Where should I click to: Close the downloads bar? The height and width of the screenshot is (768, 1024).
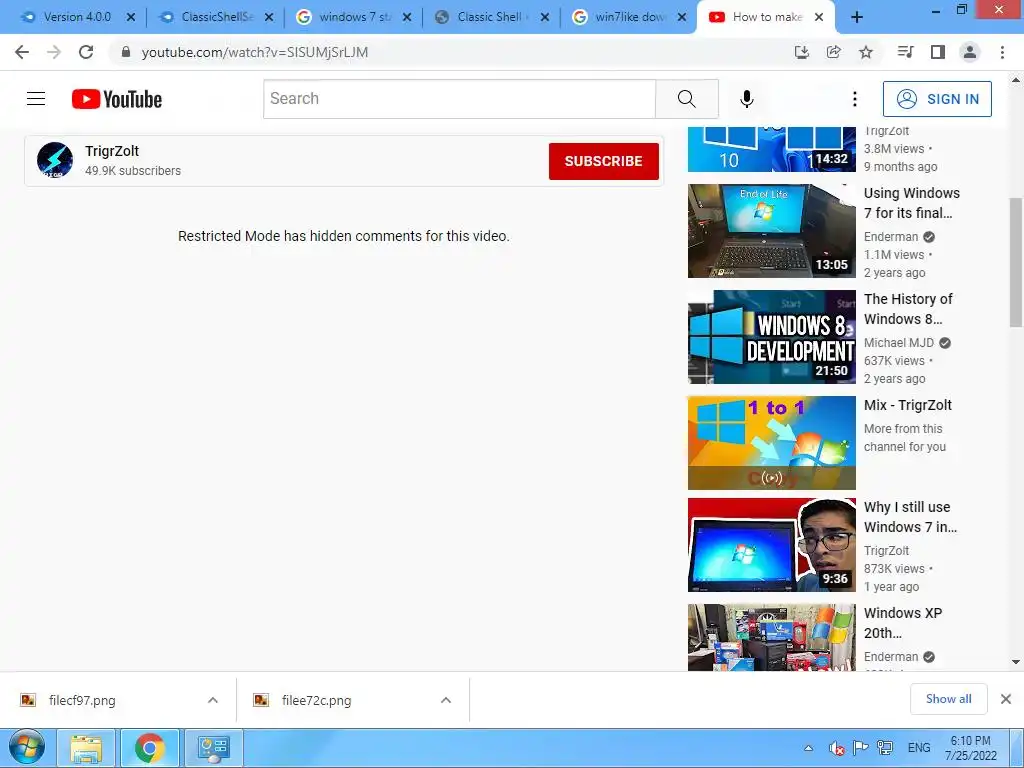coord(1006,699)
